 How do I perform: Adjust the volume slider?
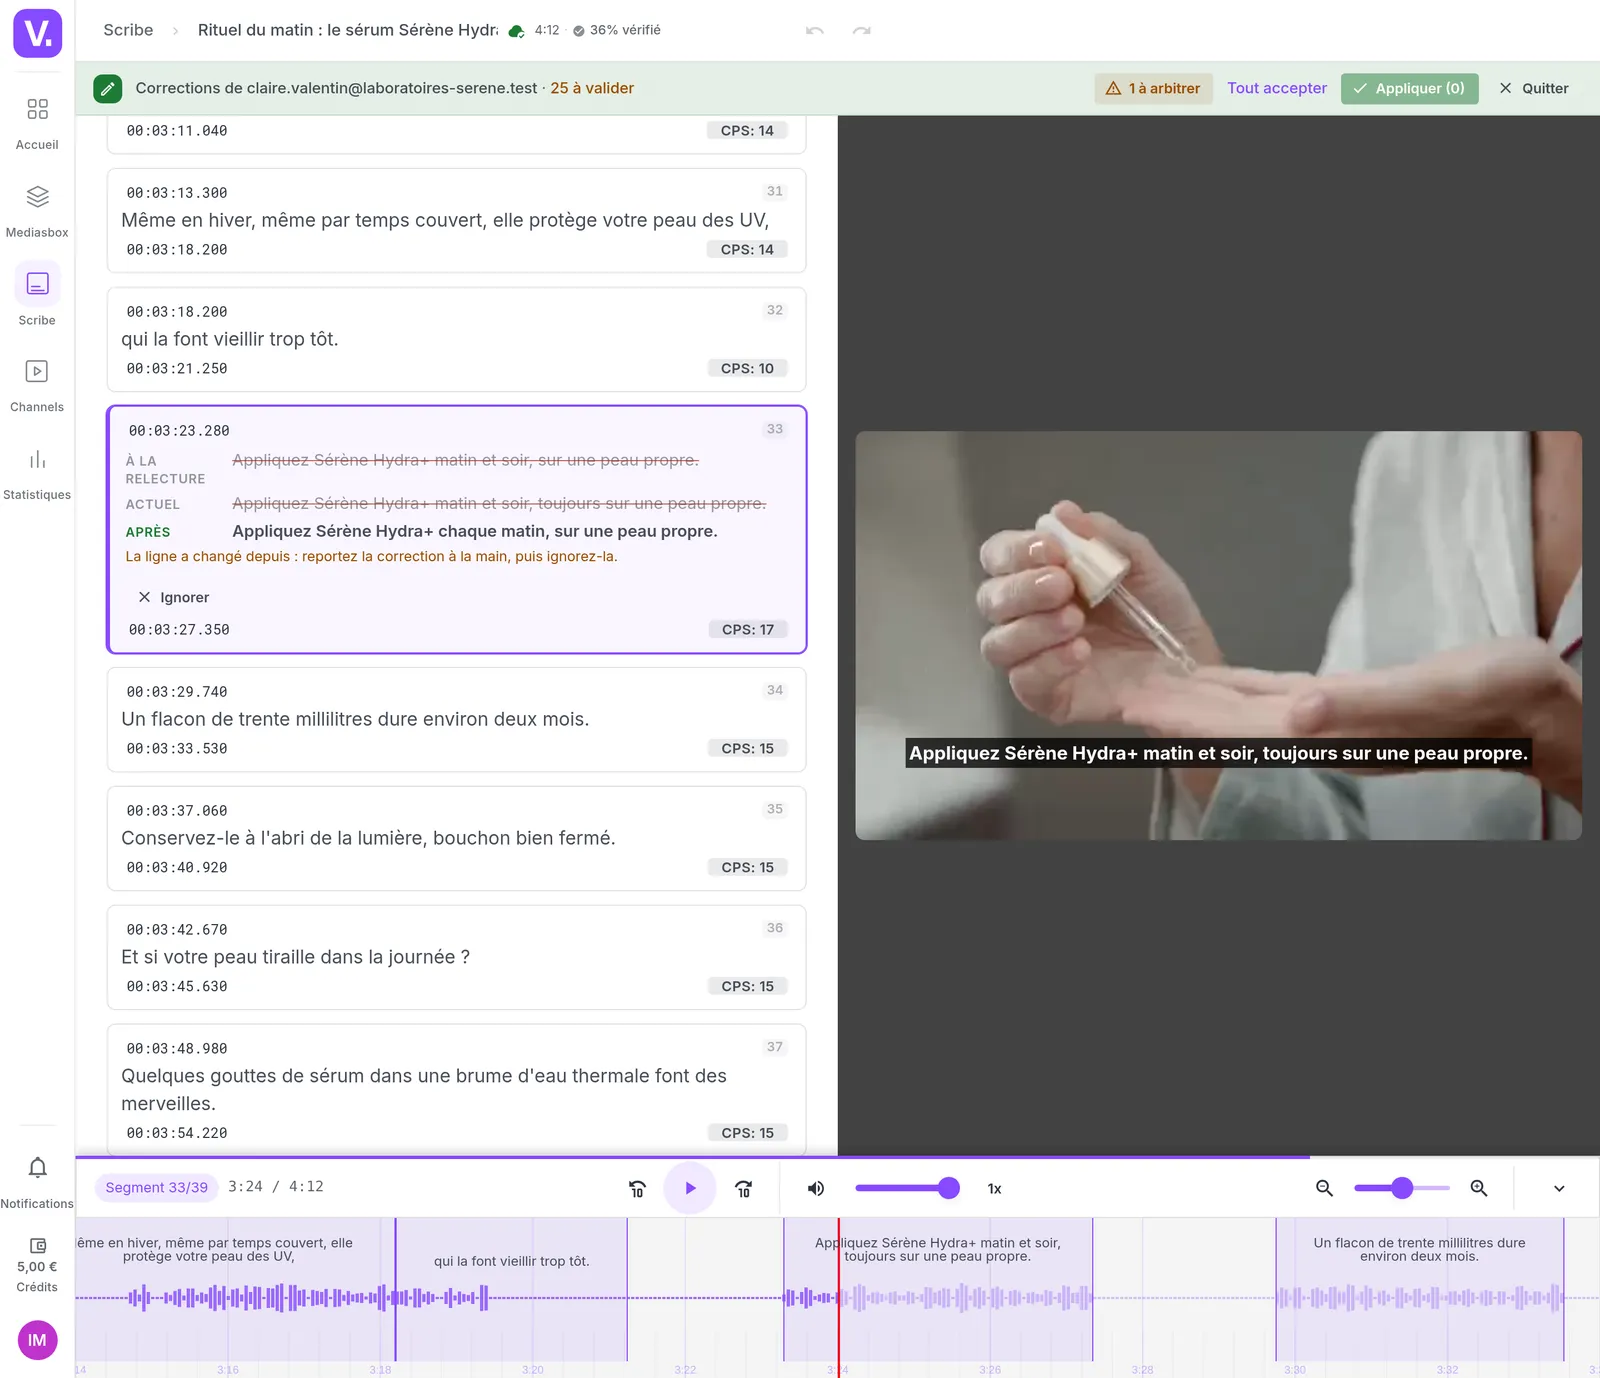tap(907, 1188)
